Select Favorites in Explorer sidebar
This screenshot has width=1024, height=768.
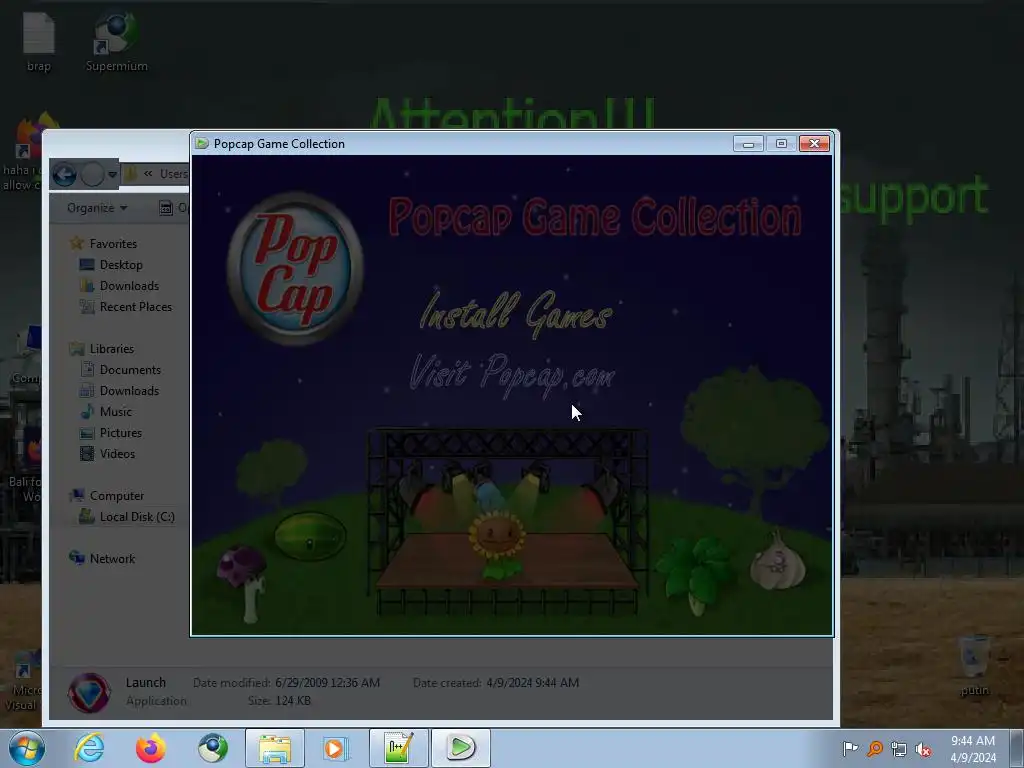(x=103, y=244)
